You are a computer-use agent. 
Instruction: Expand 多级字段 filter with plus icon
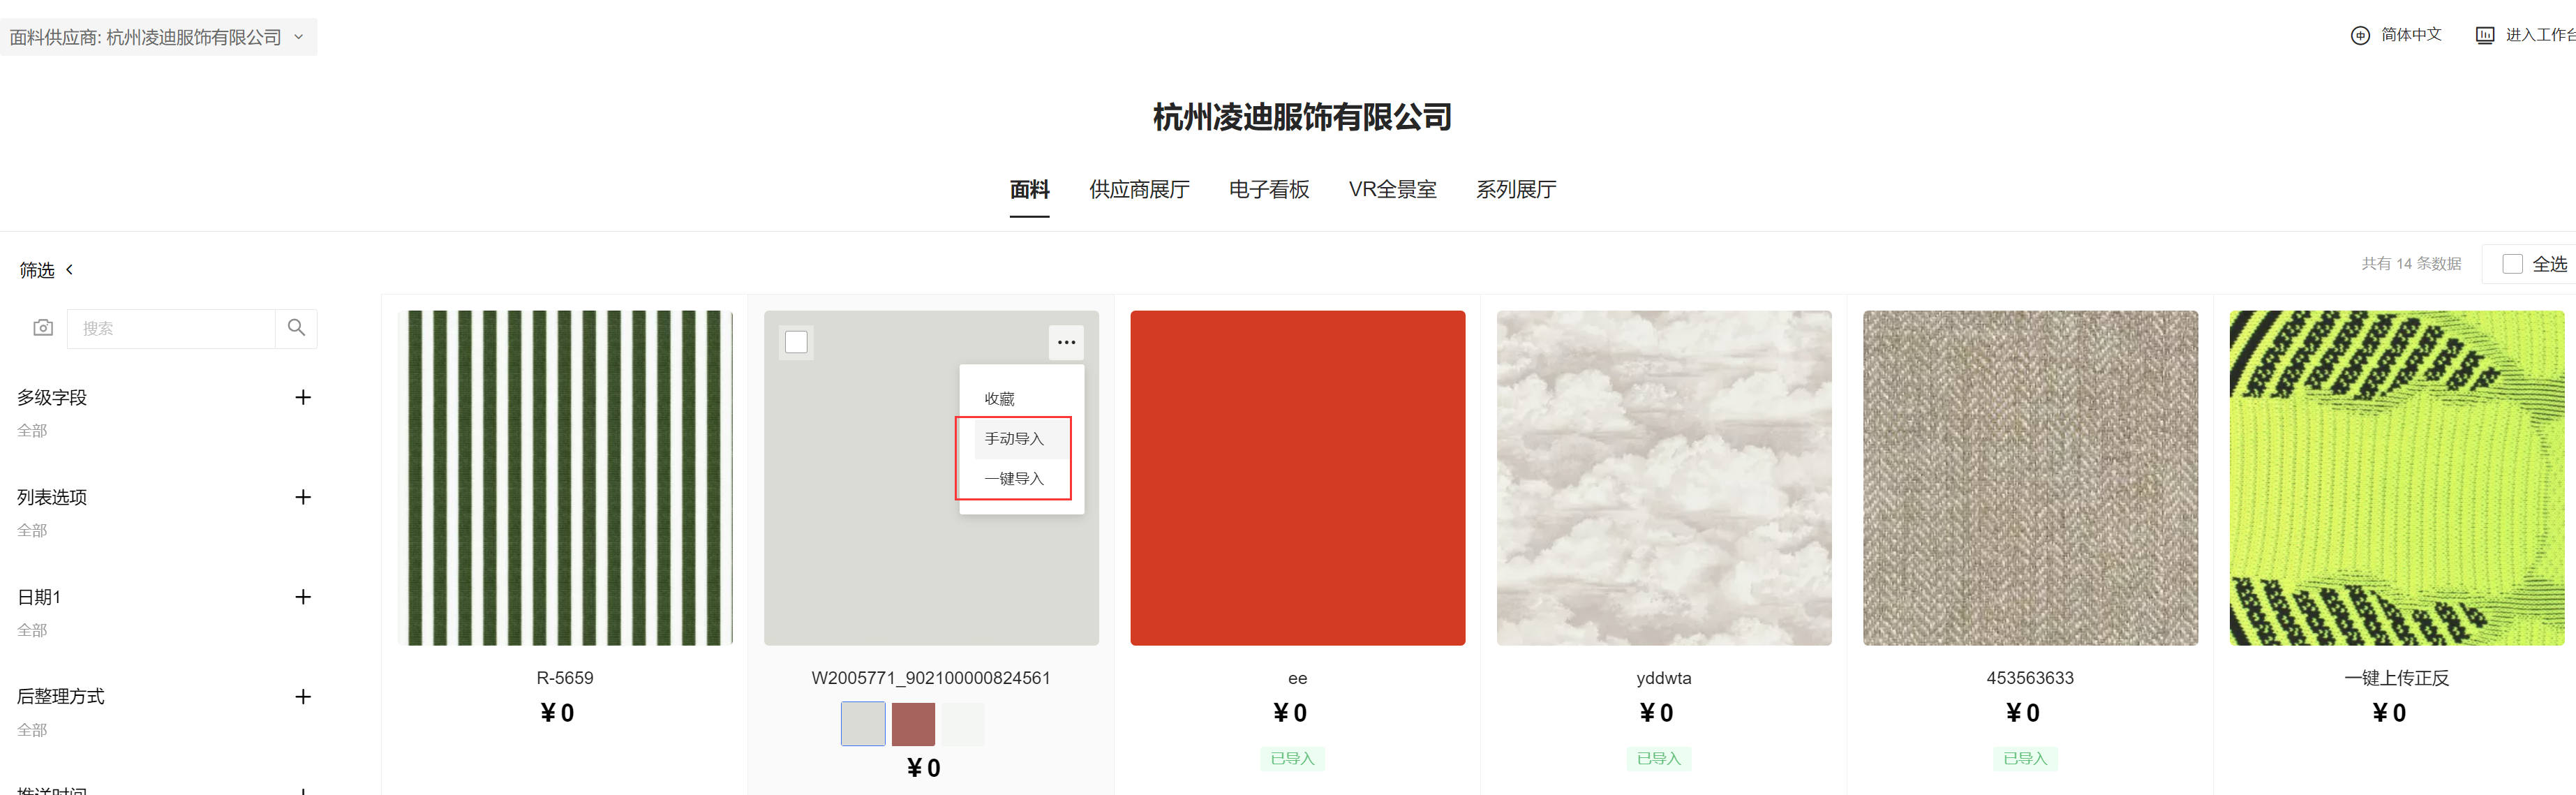coord(303,397)
